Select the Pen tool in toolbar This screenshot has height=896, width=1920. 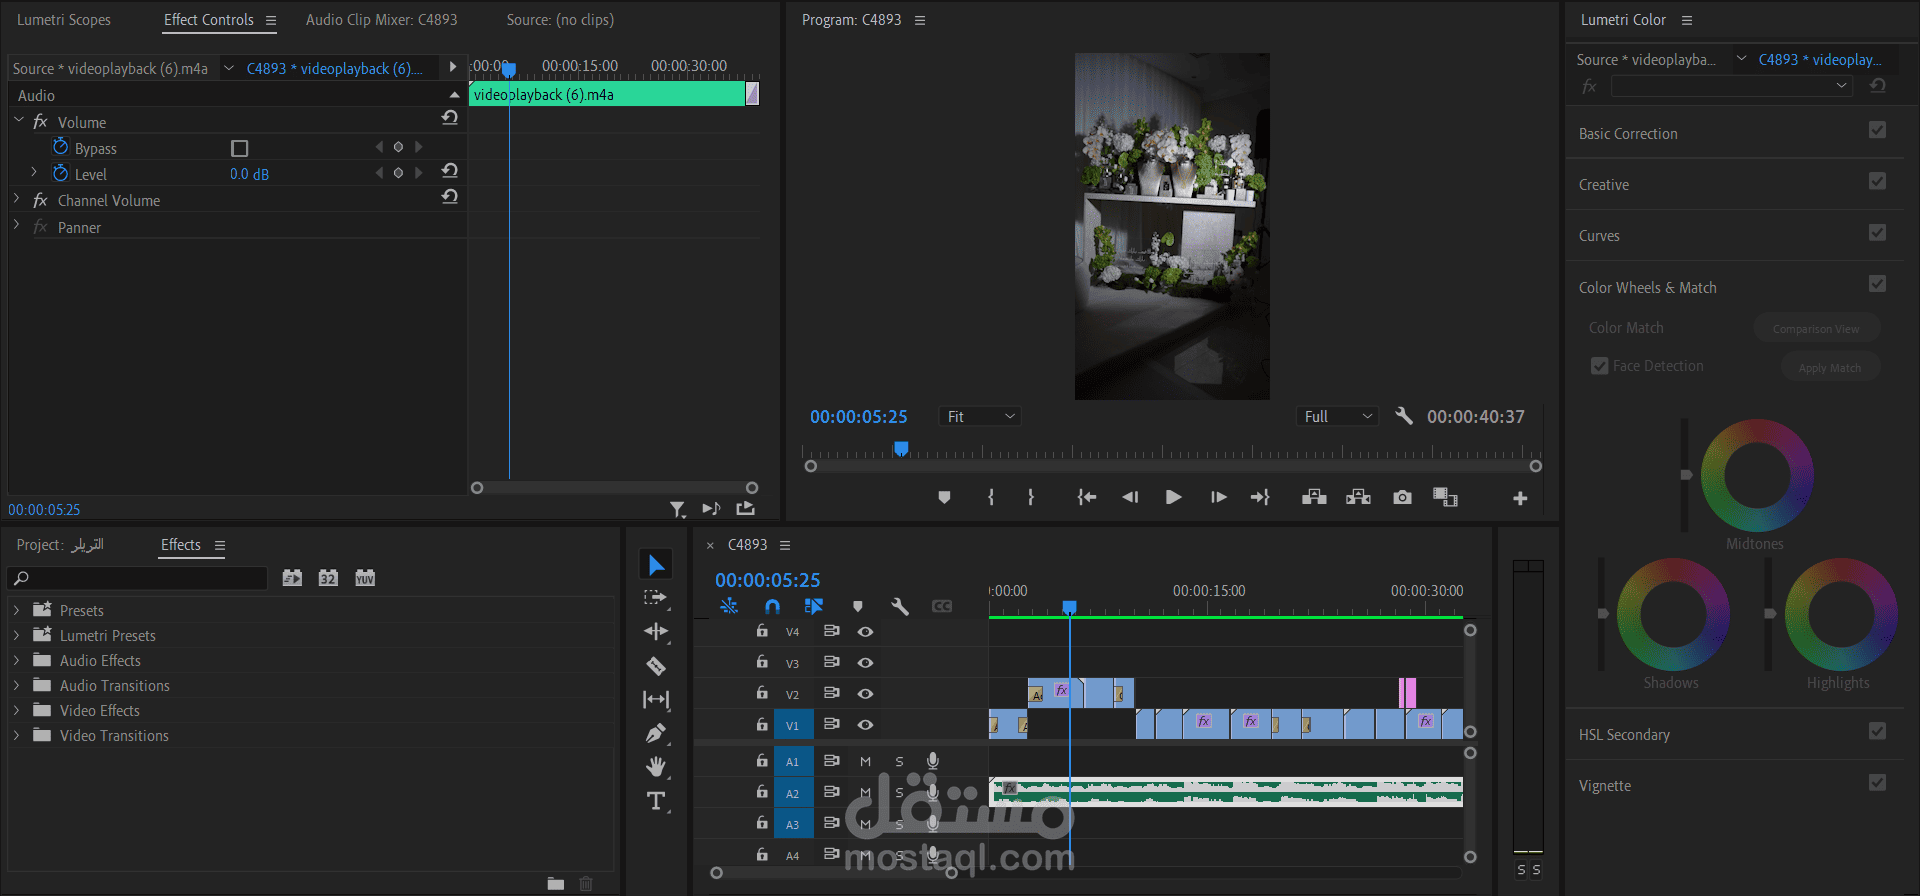(x=656, y=733)
